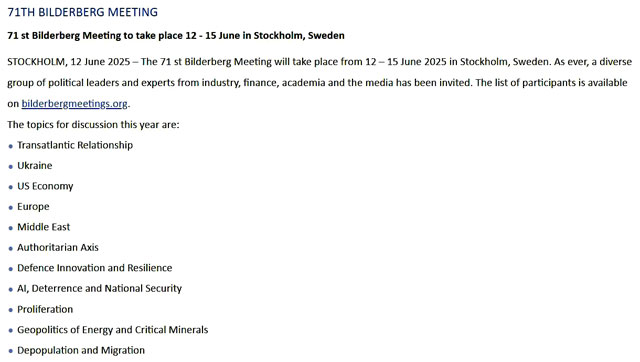Click the bullet dot before Middle East
This screenshot has height=362, width=640.
[11, 229]
